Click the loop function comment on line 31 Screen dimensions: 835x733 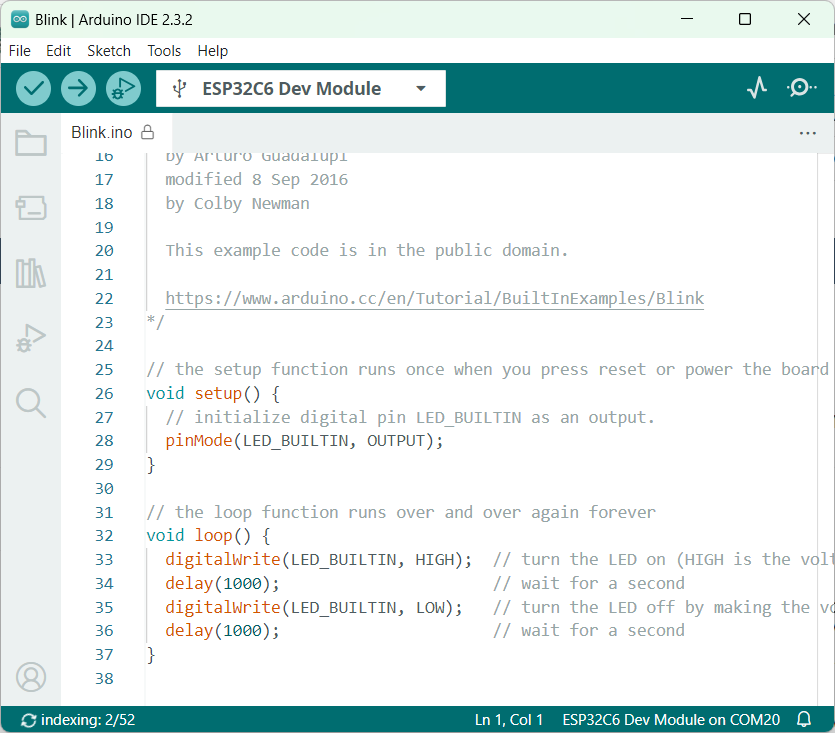click(x=401, y=512)
